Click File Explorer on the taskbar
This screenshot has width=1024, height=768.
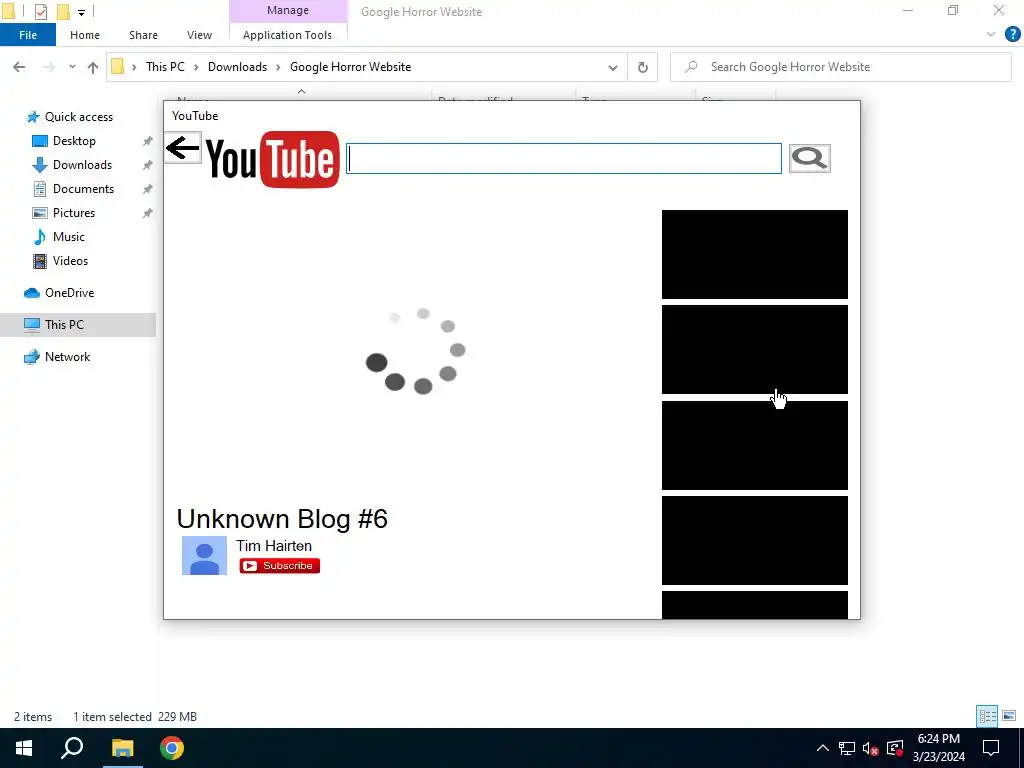pyautogui.click(x=122, y=748)
